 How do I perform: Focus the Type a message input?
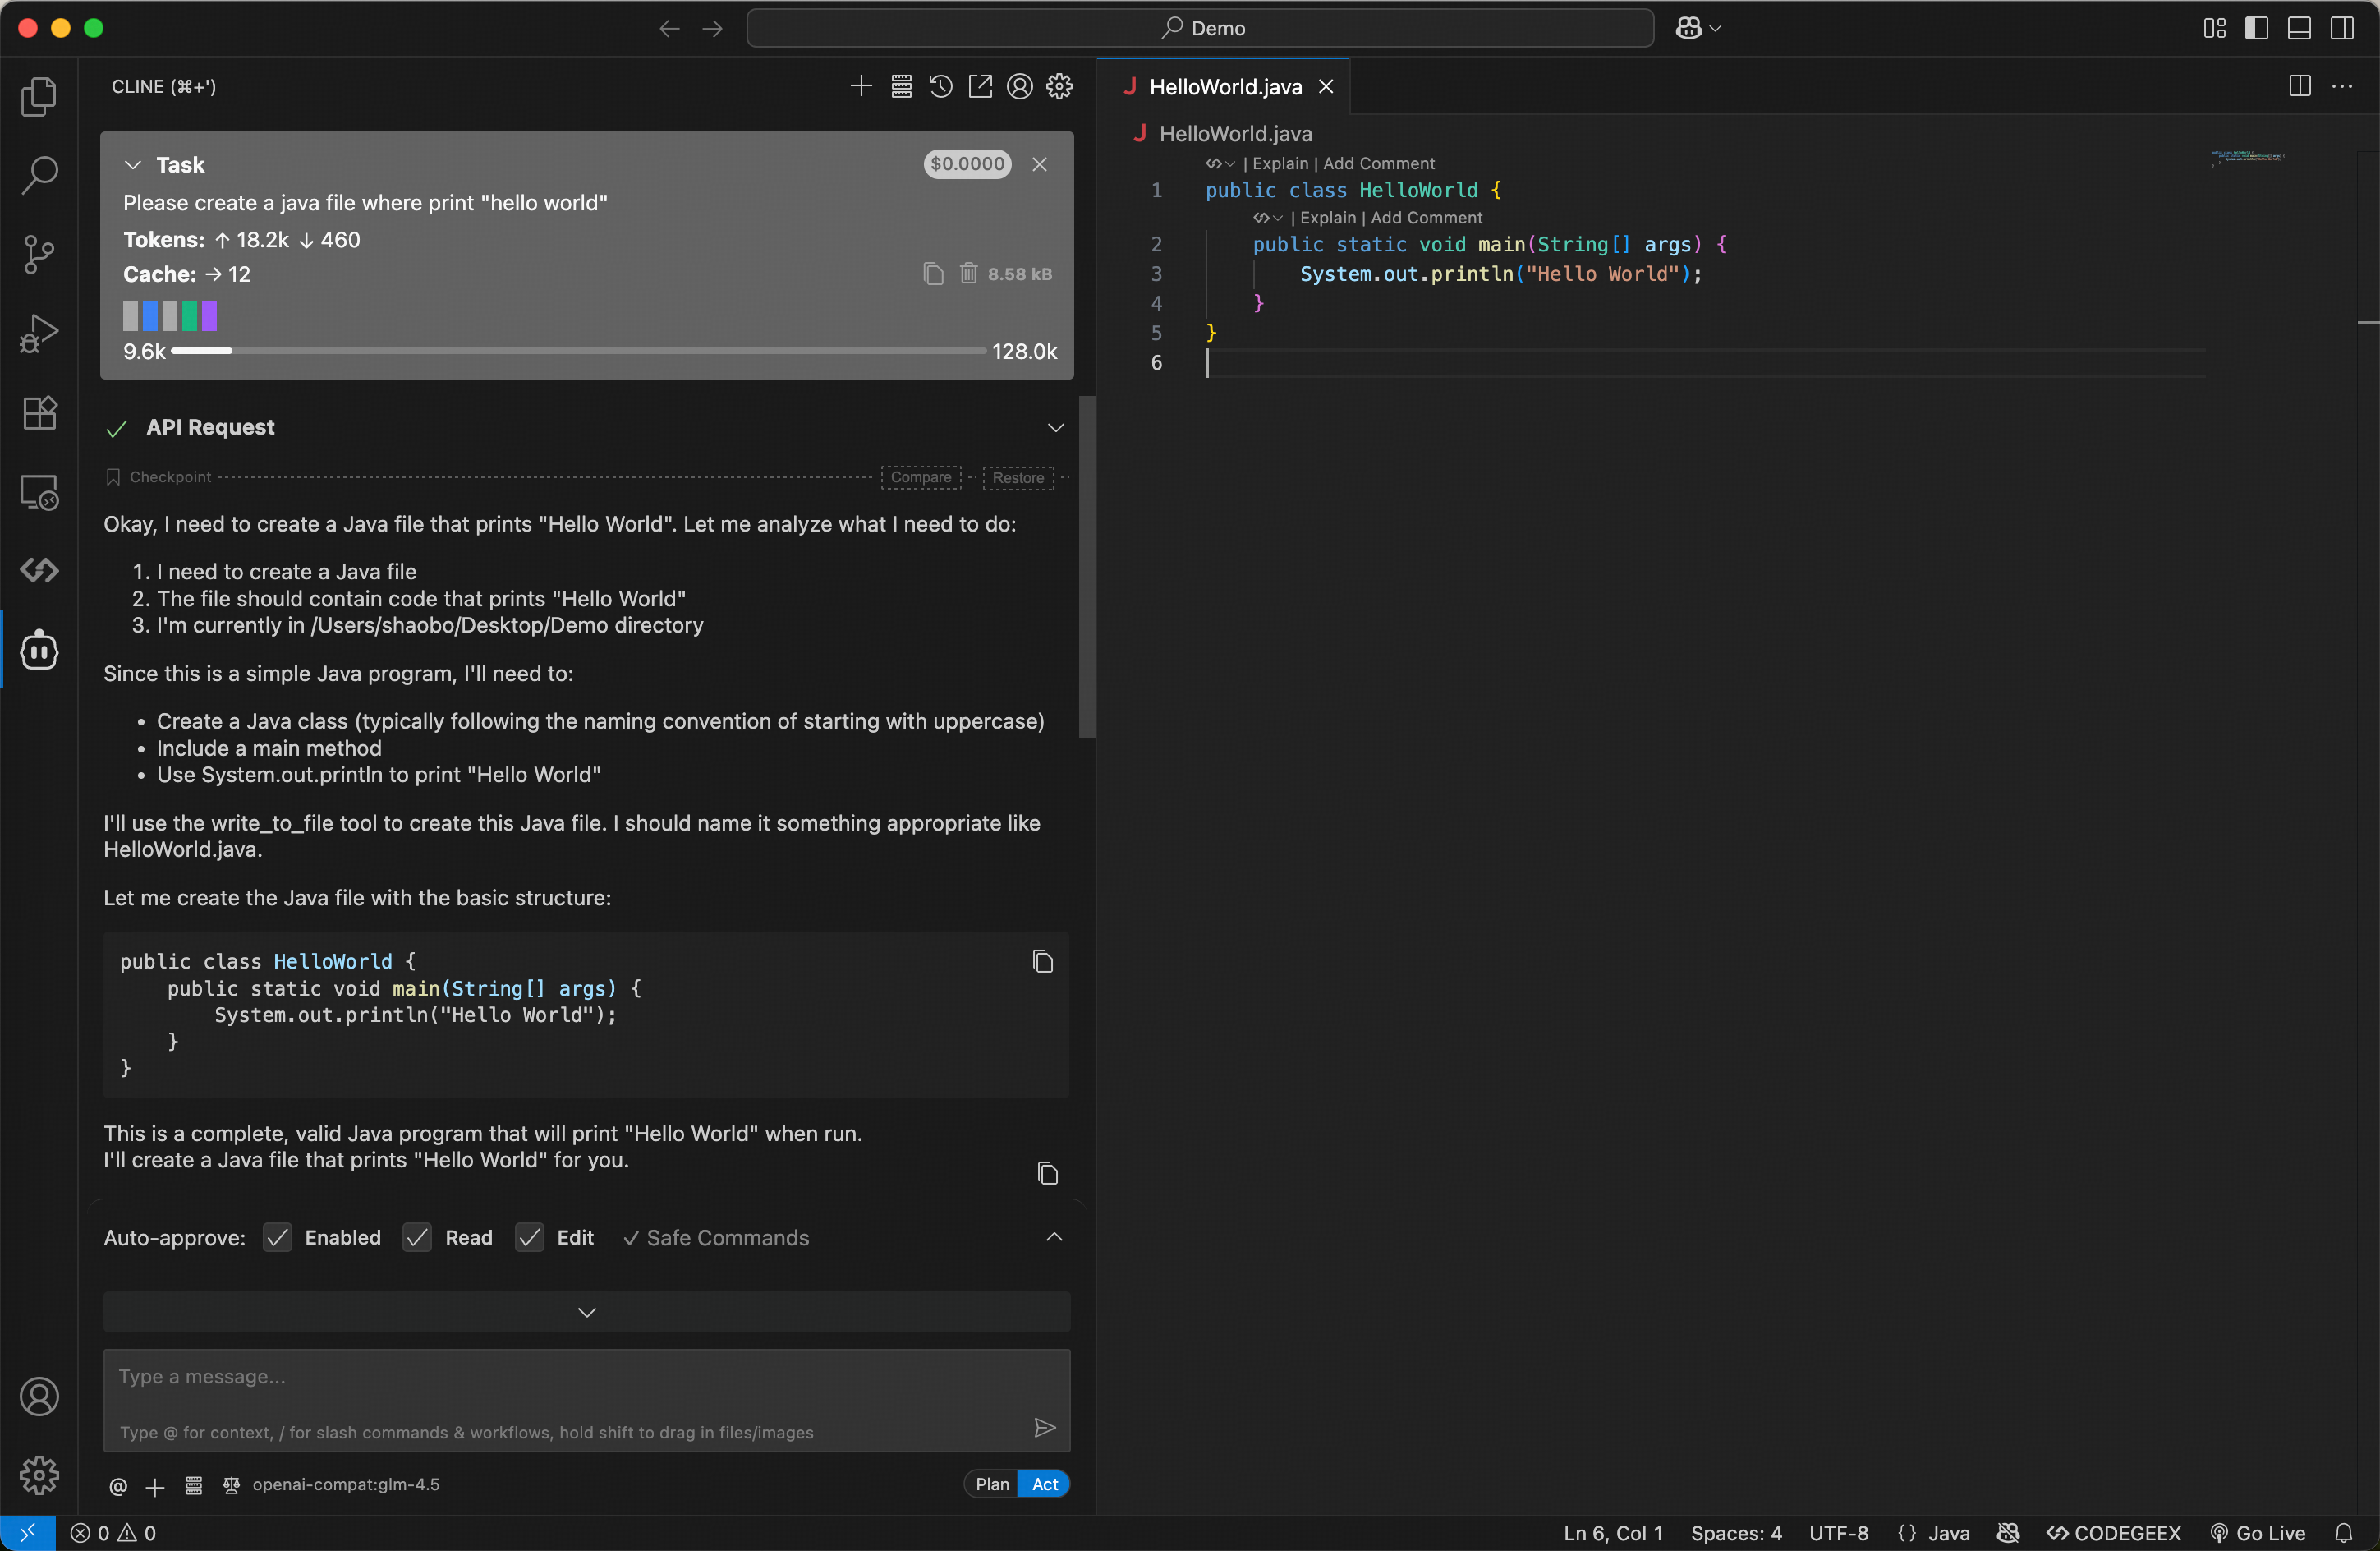click(x=587, y=1400)
